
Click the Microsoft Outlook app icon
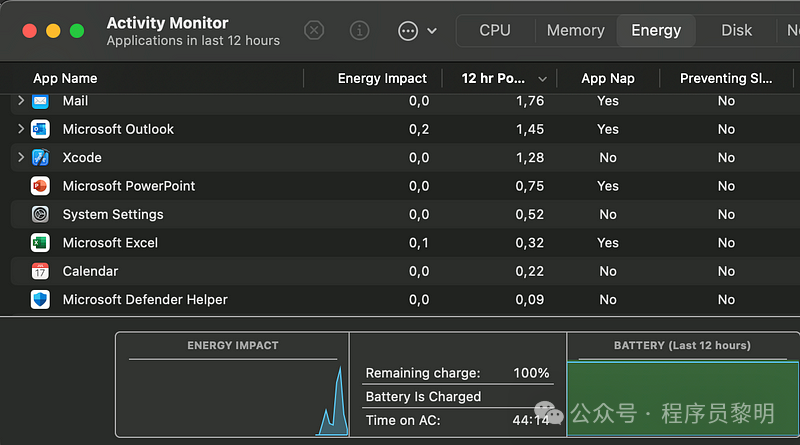coord(40,129)
